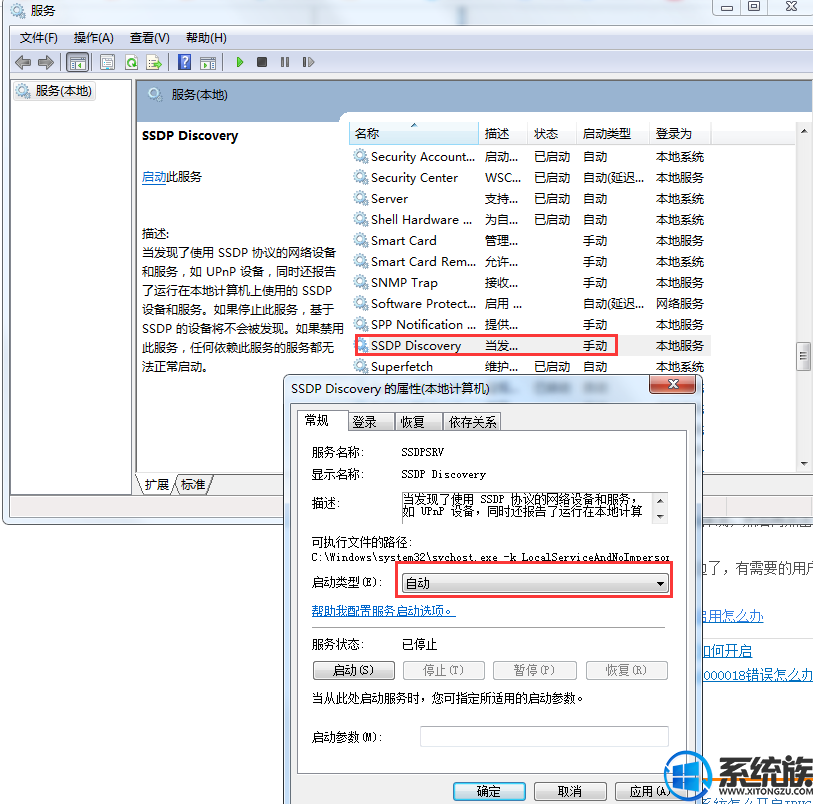
Task: Select 服务(本地) node in left tree
Action: tap(54, 91)
